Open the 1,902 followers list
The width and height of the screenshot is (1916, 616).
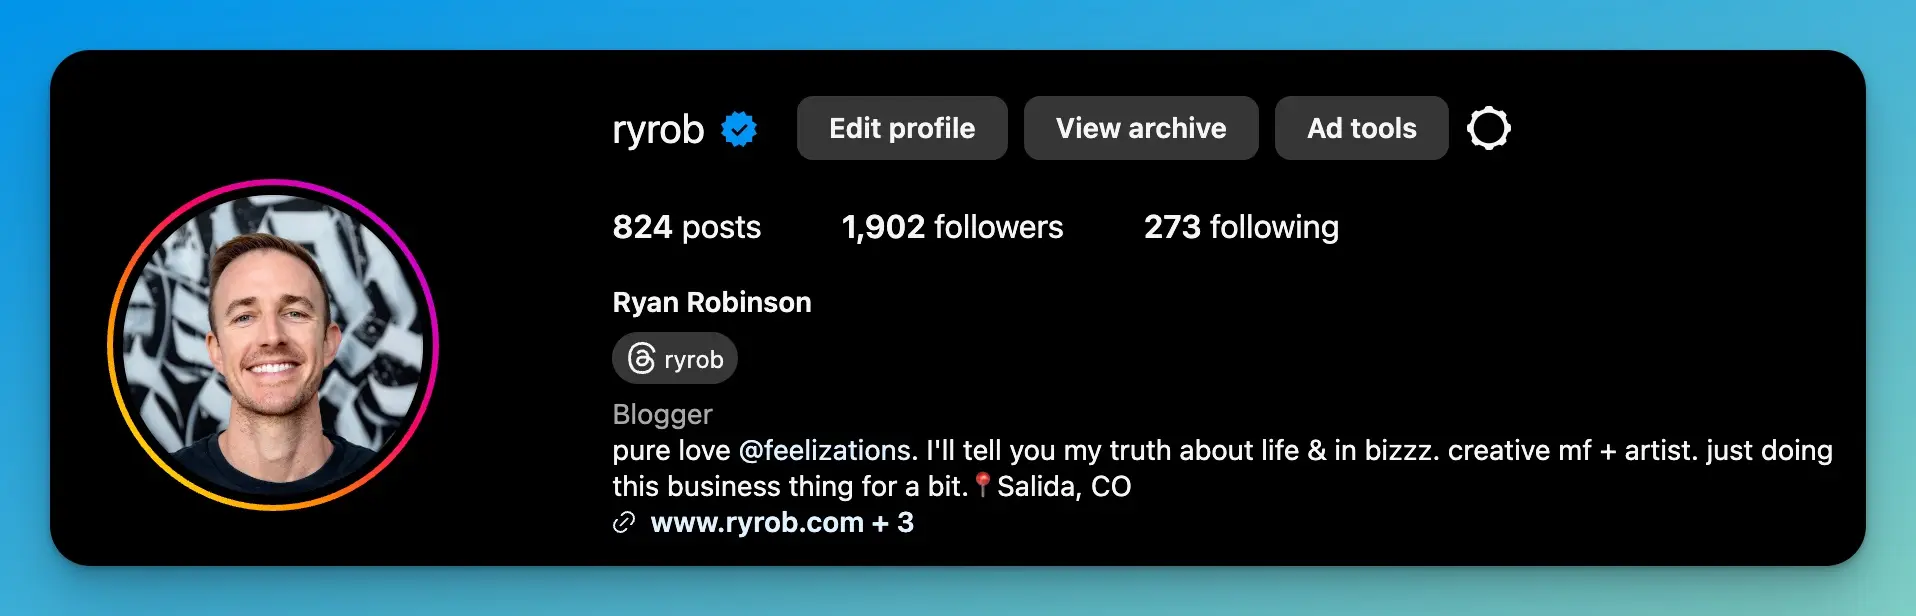pyautogui.click(x=952, y=227)
